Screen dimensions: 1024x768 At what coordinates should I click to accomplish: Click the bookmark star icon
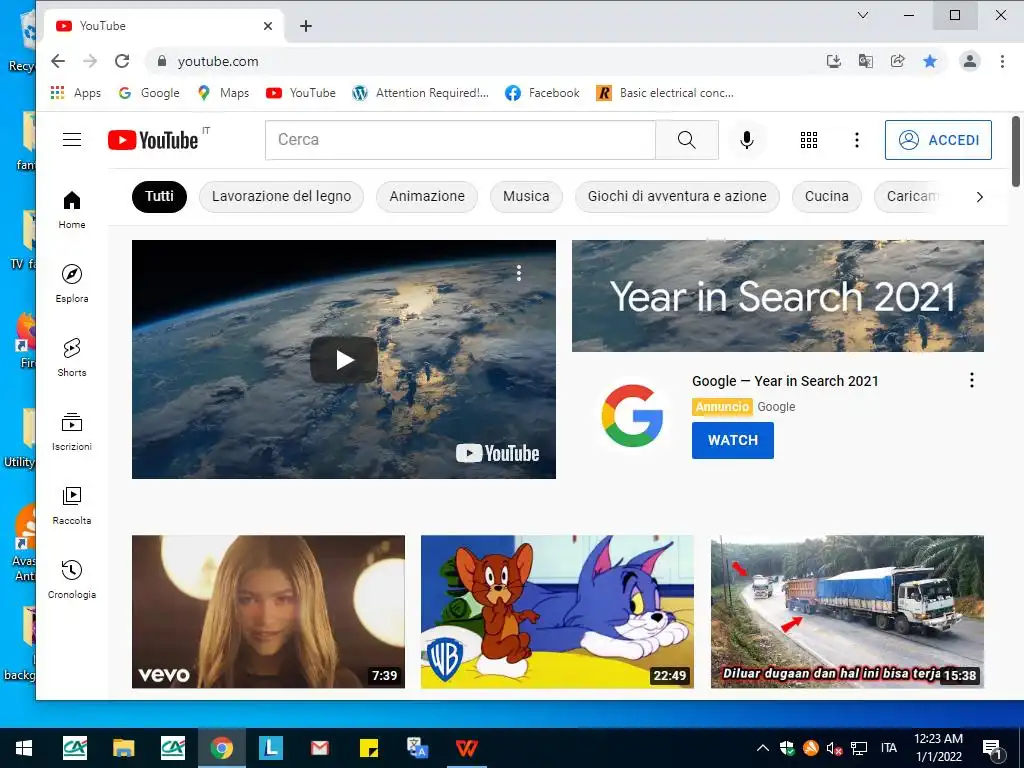(930, 61)
